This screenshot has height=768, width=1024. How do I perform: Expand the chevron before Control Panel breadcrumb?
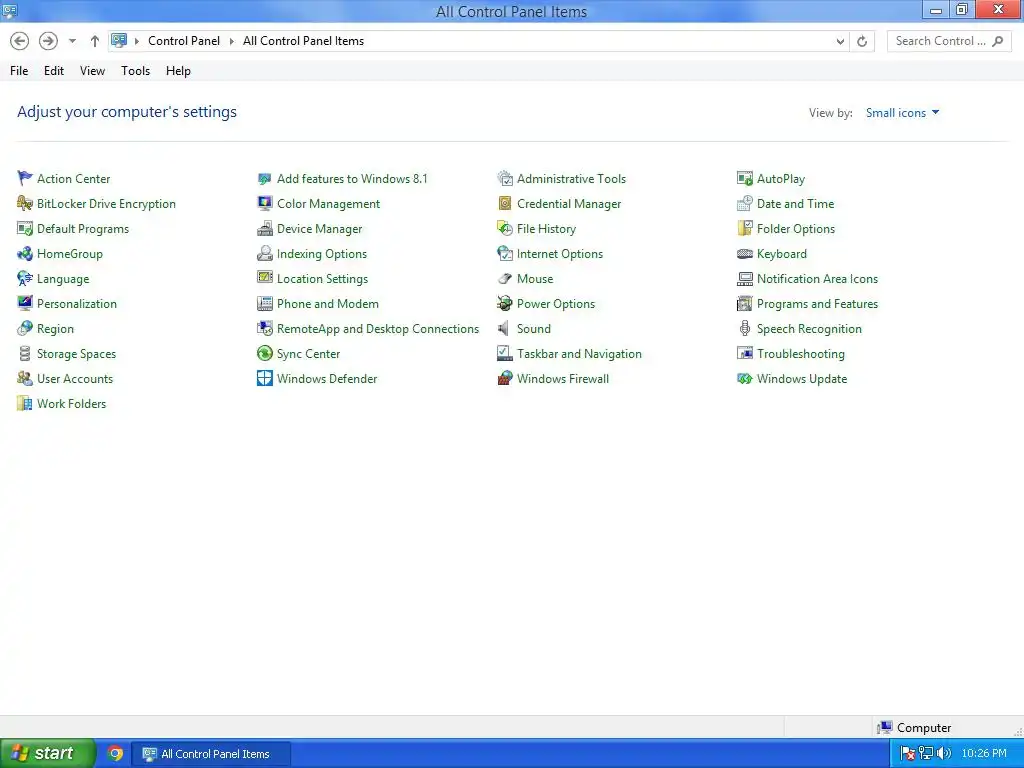tap(136, 41)
